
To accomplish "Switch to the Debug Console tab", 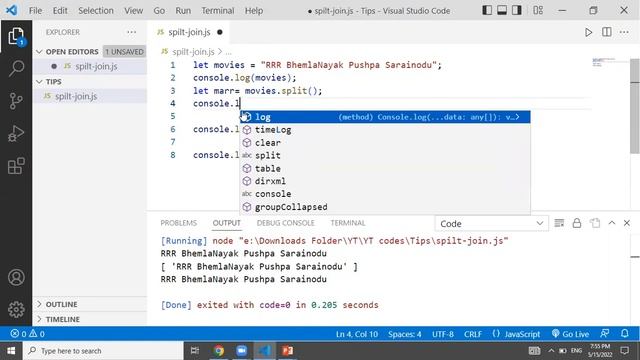I will [285, 223].
